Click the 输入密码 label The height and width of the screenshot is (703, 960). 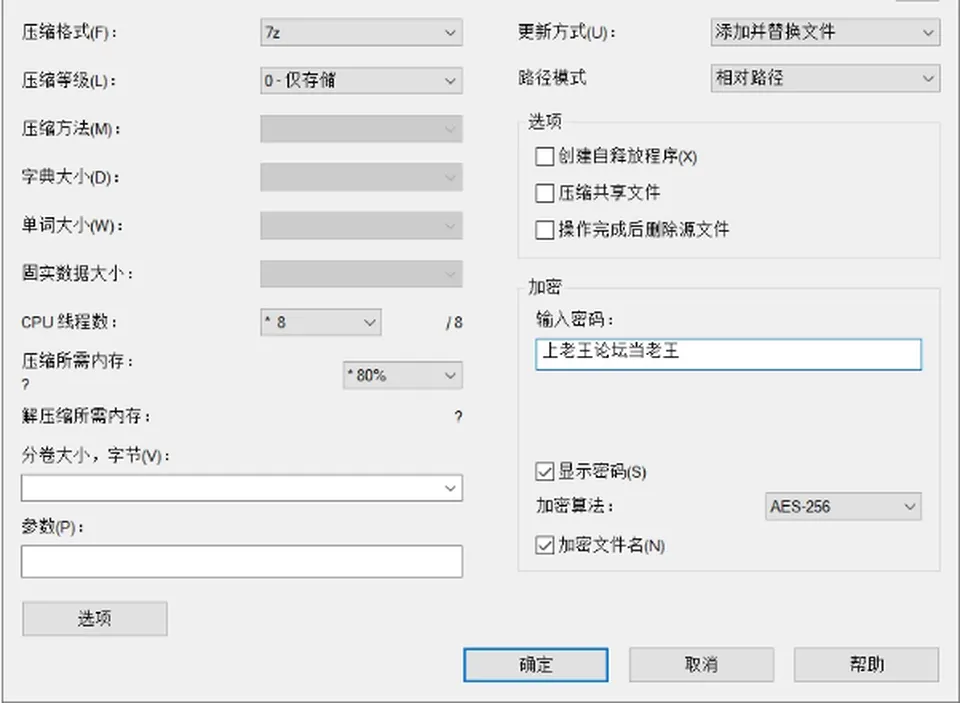pos(575,319)
